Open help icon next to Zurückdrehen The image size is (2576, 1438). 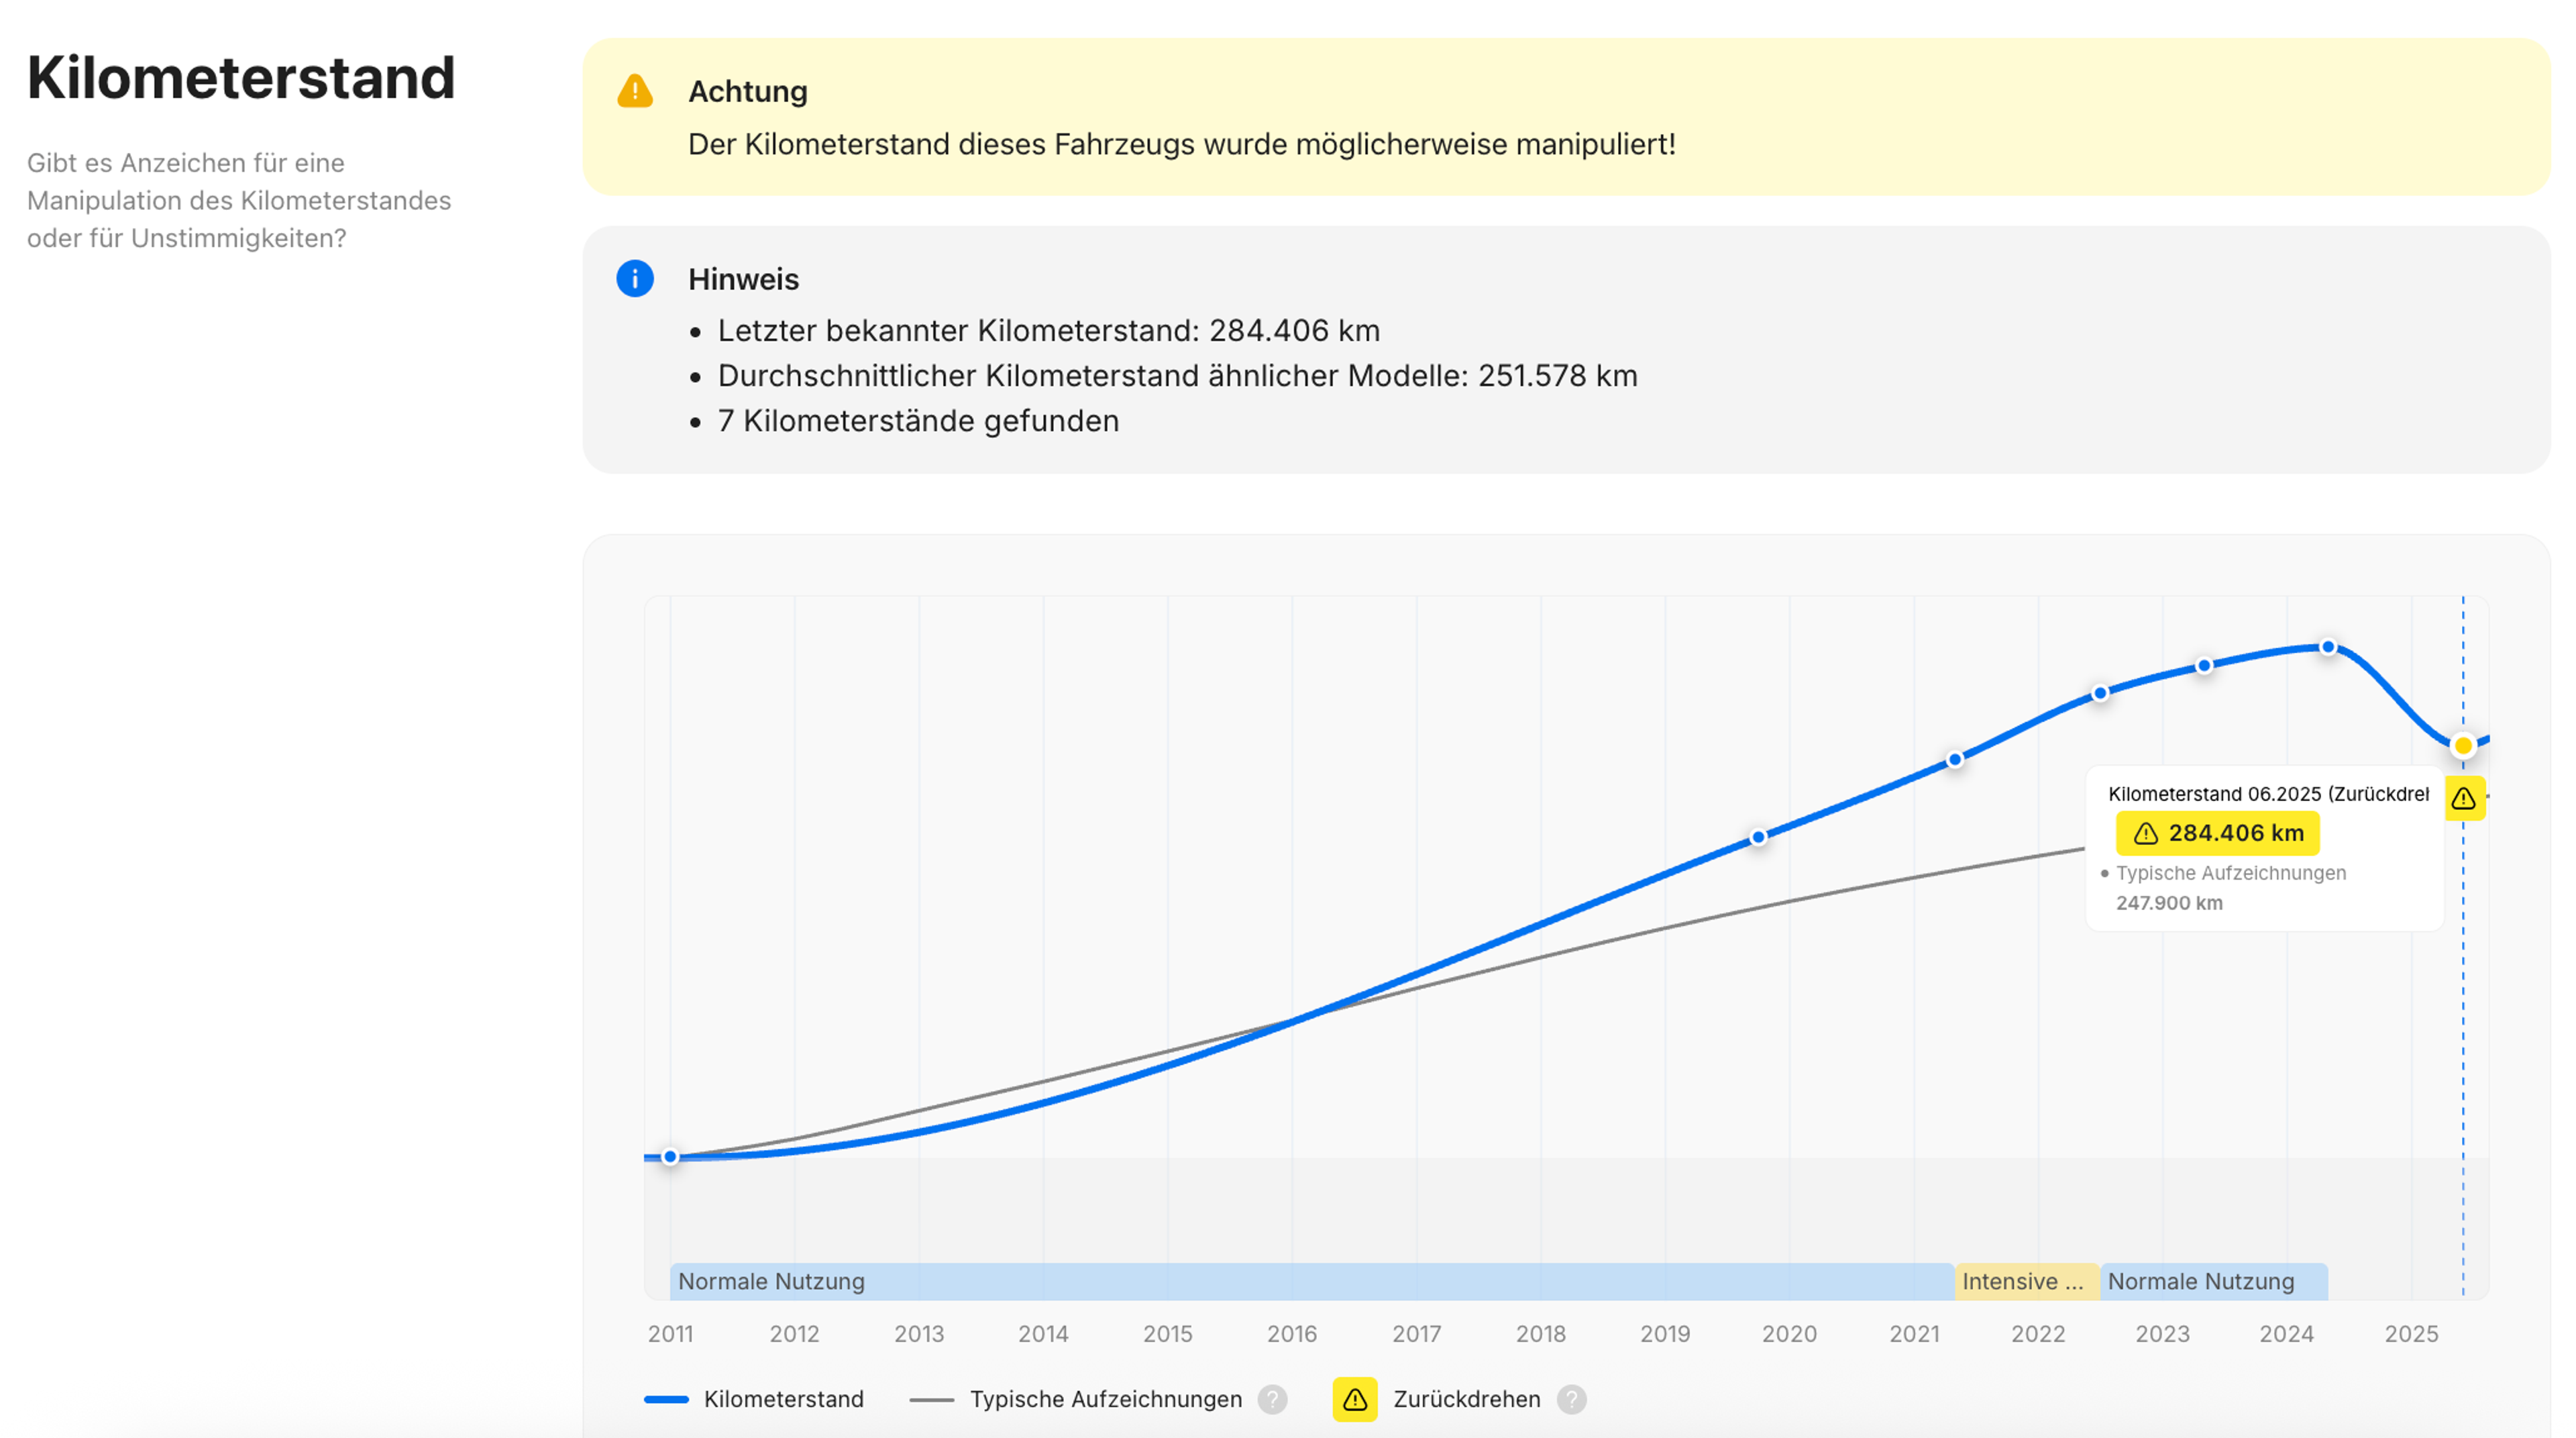point(1571,1399)
